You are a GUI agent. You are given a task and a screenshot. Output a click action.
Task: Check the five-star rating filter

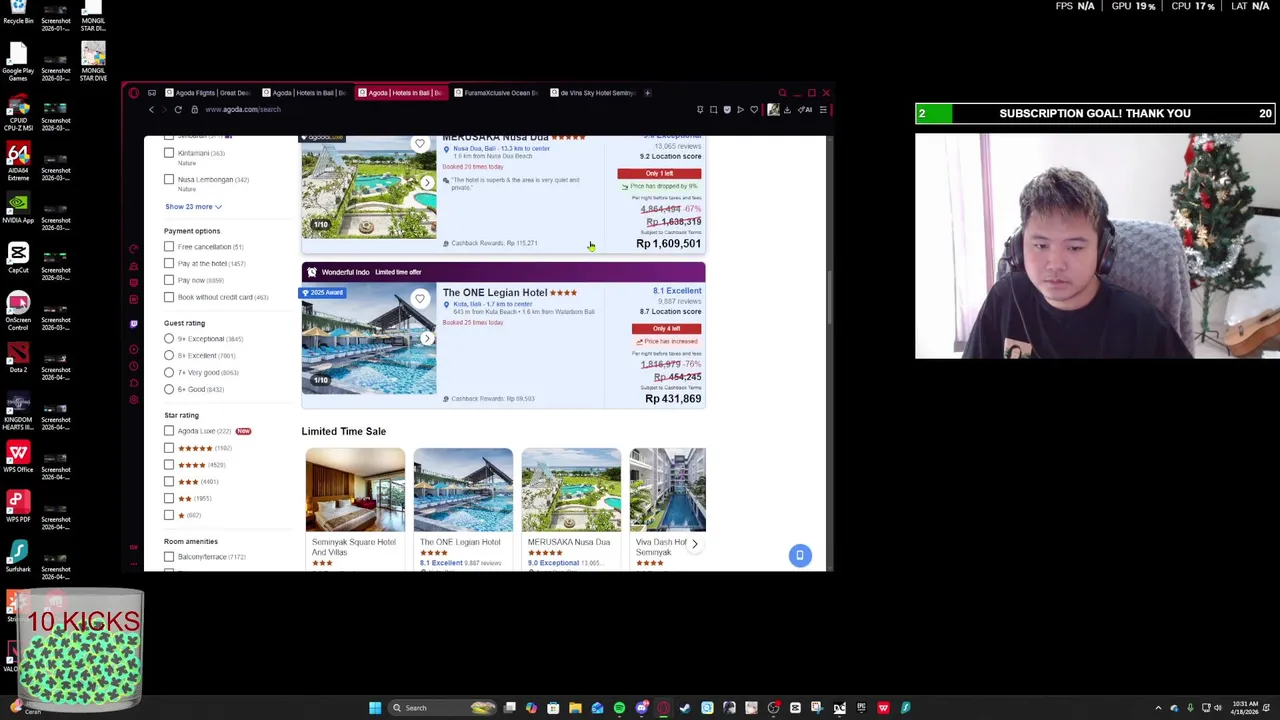click(169, 448)
